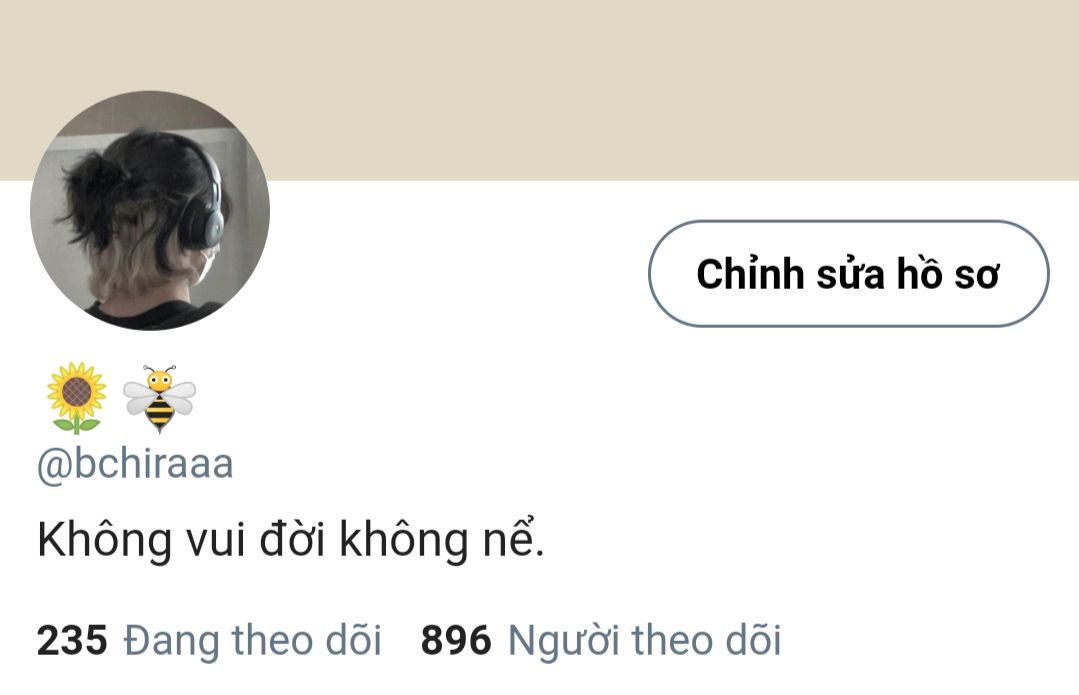This screenshot has height=695, width=1079.
Task: Click the '@' symbol of the handle
Action: point(54,465)
